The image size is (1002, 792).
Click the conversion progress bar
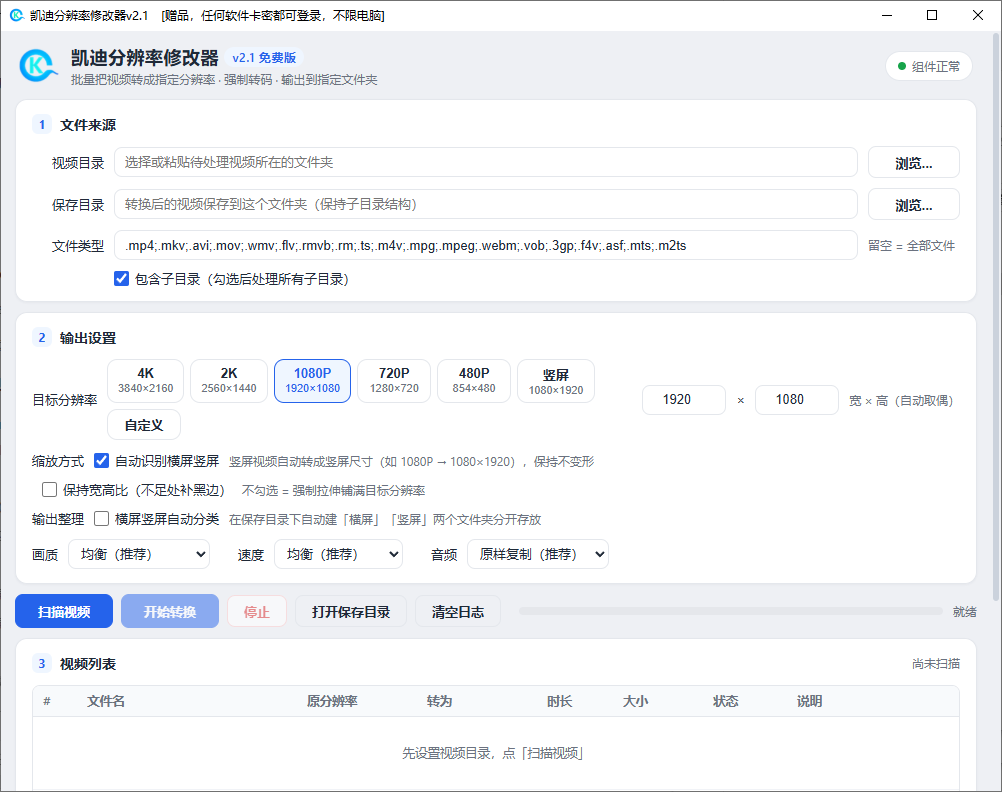coord(731,611)
